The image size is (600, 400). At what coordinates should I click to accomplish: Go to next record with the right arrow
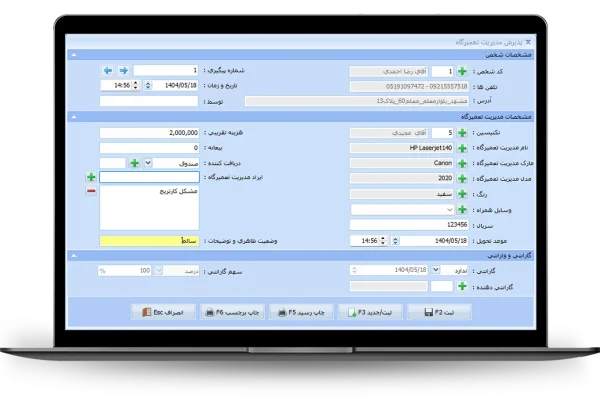[x=123, y=71]
